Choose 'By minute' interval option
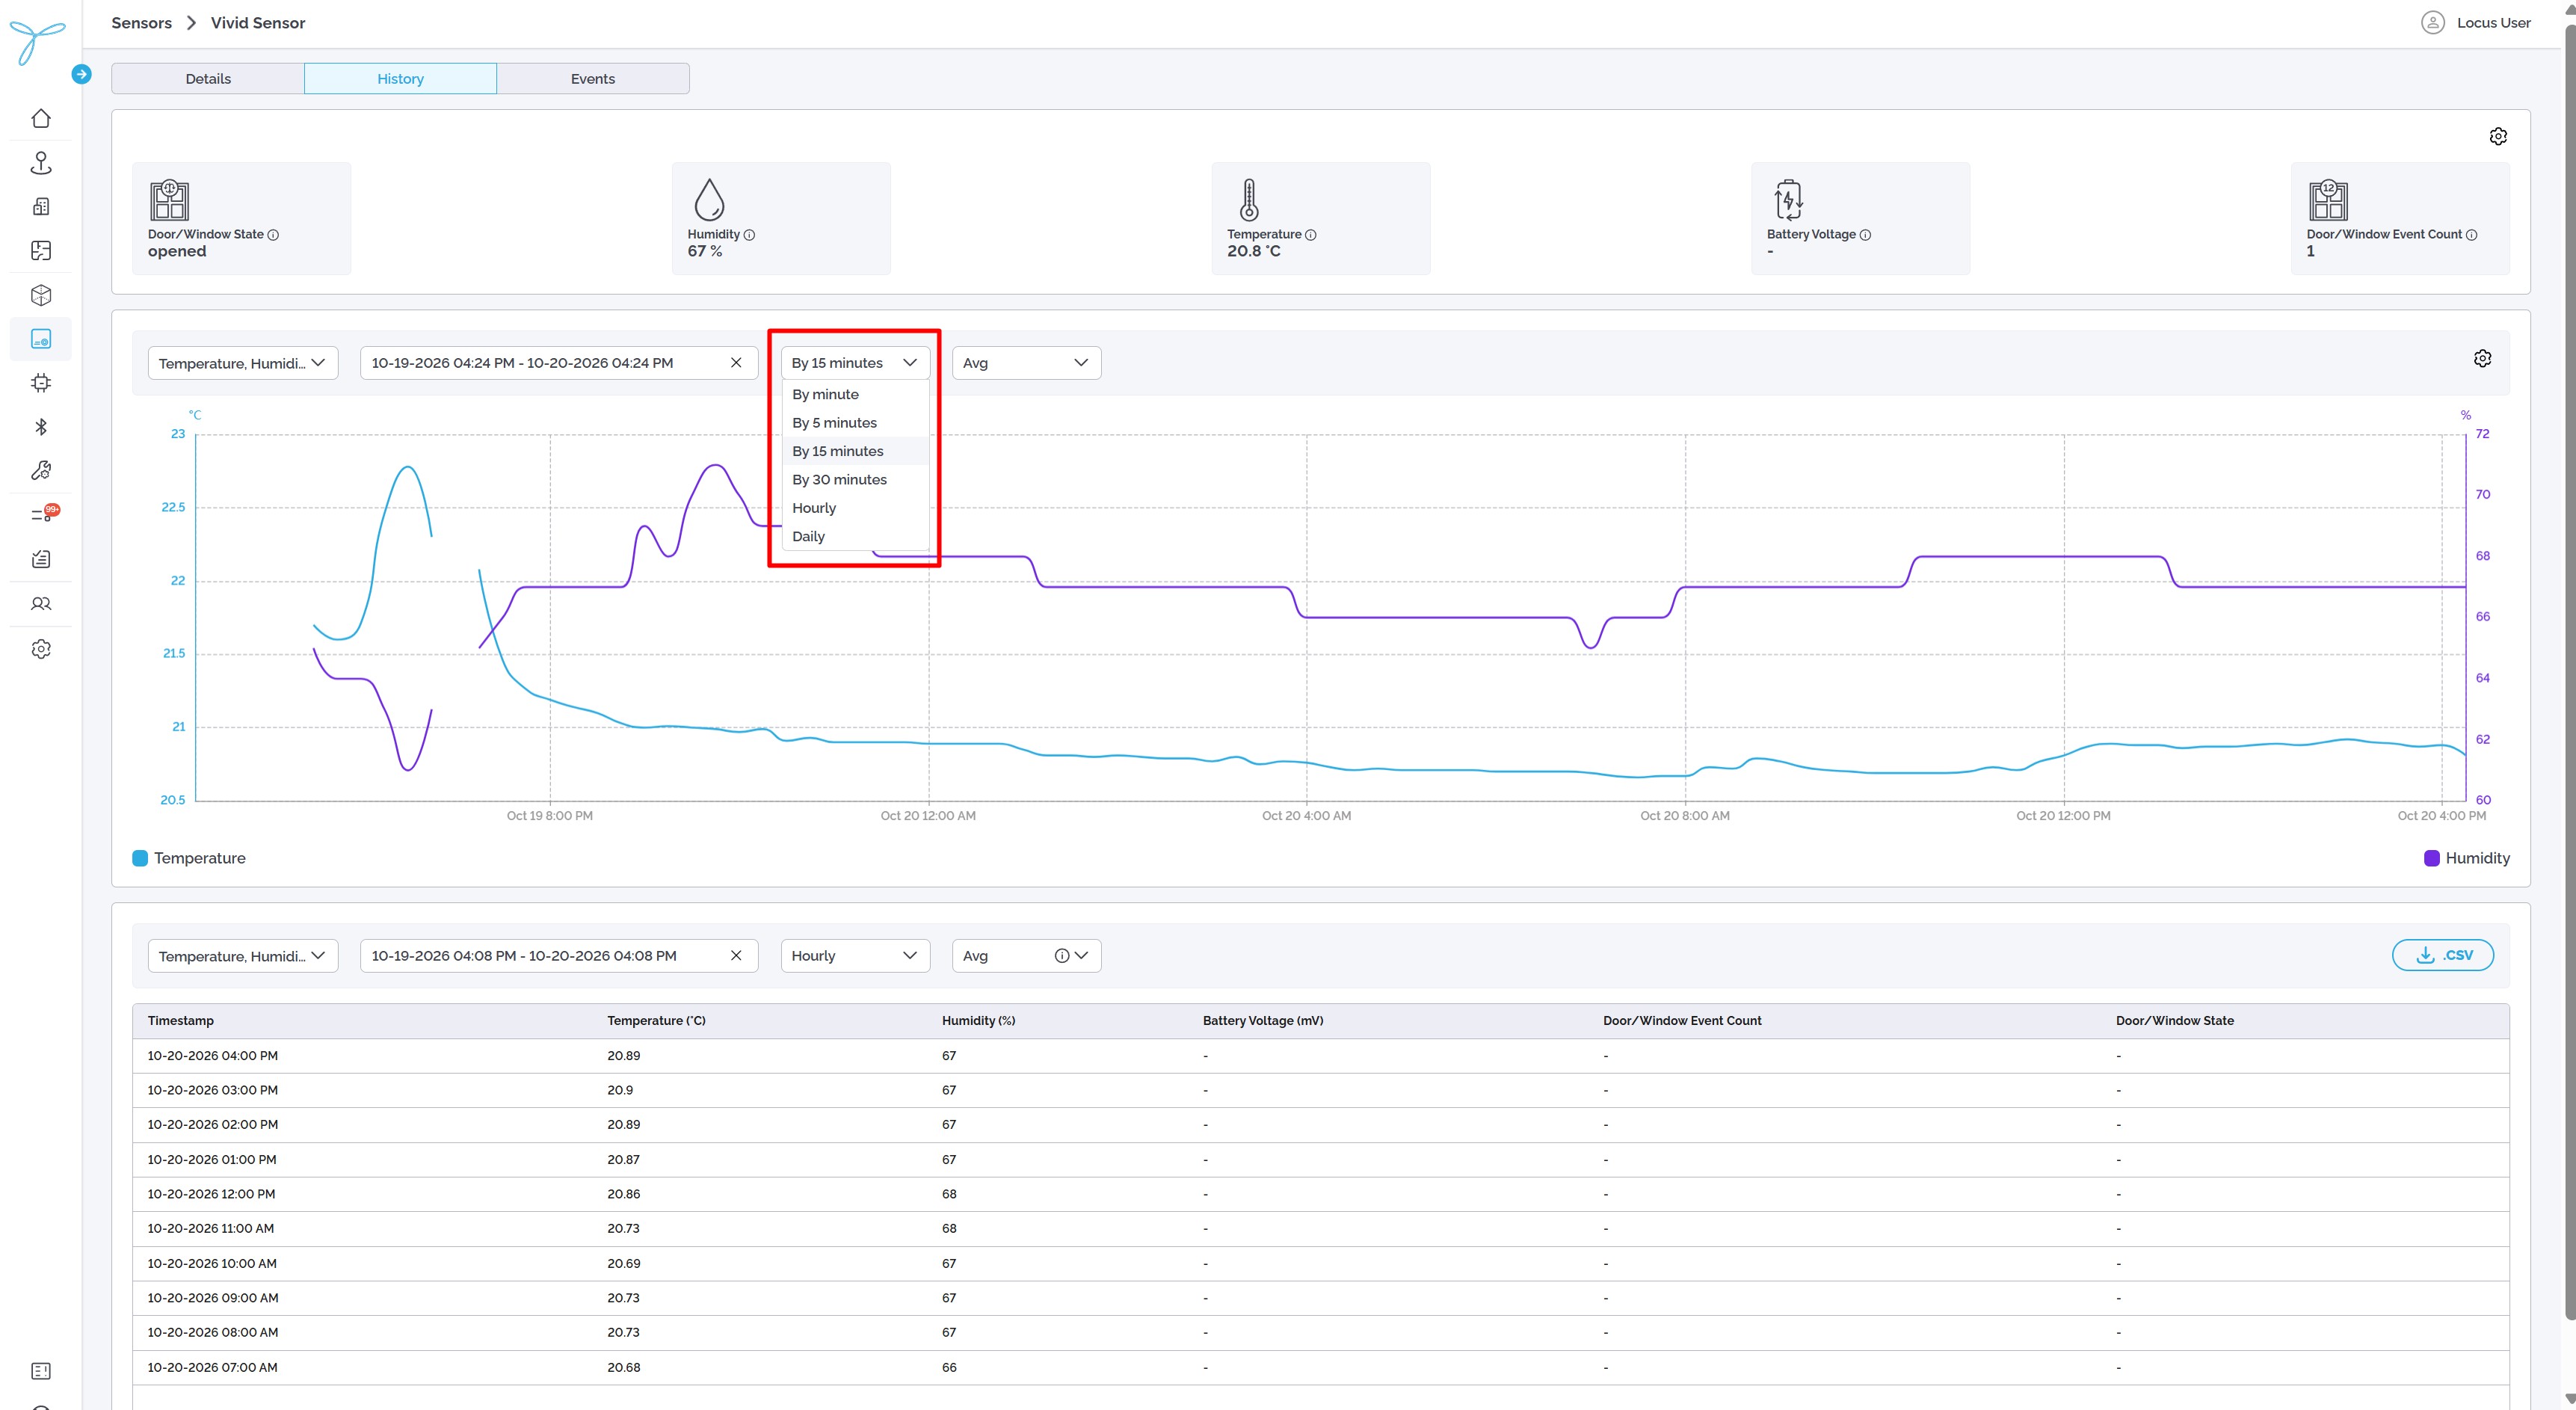The width and height of the screenshot is (2576, 1410). [855, 394]
